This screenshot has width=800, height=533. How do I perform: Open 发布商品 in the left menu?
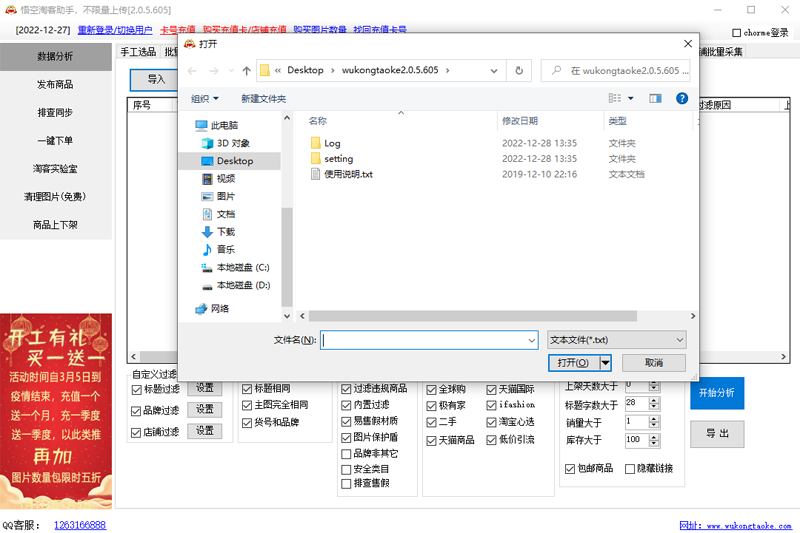click(55, 85)
